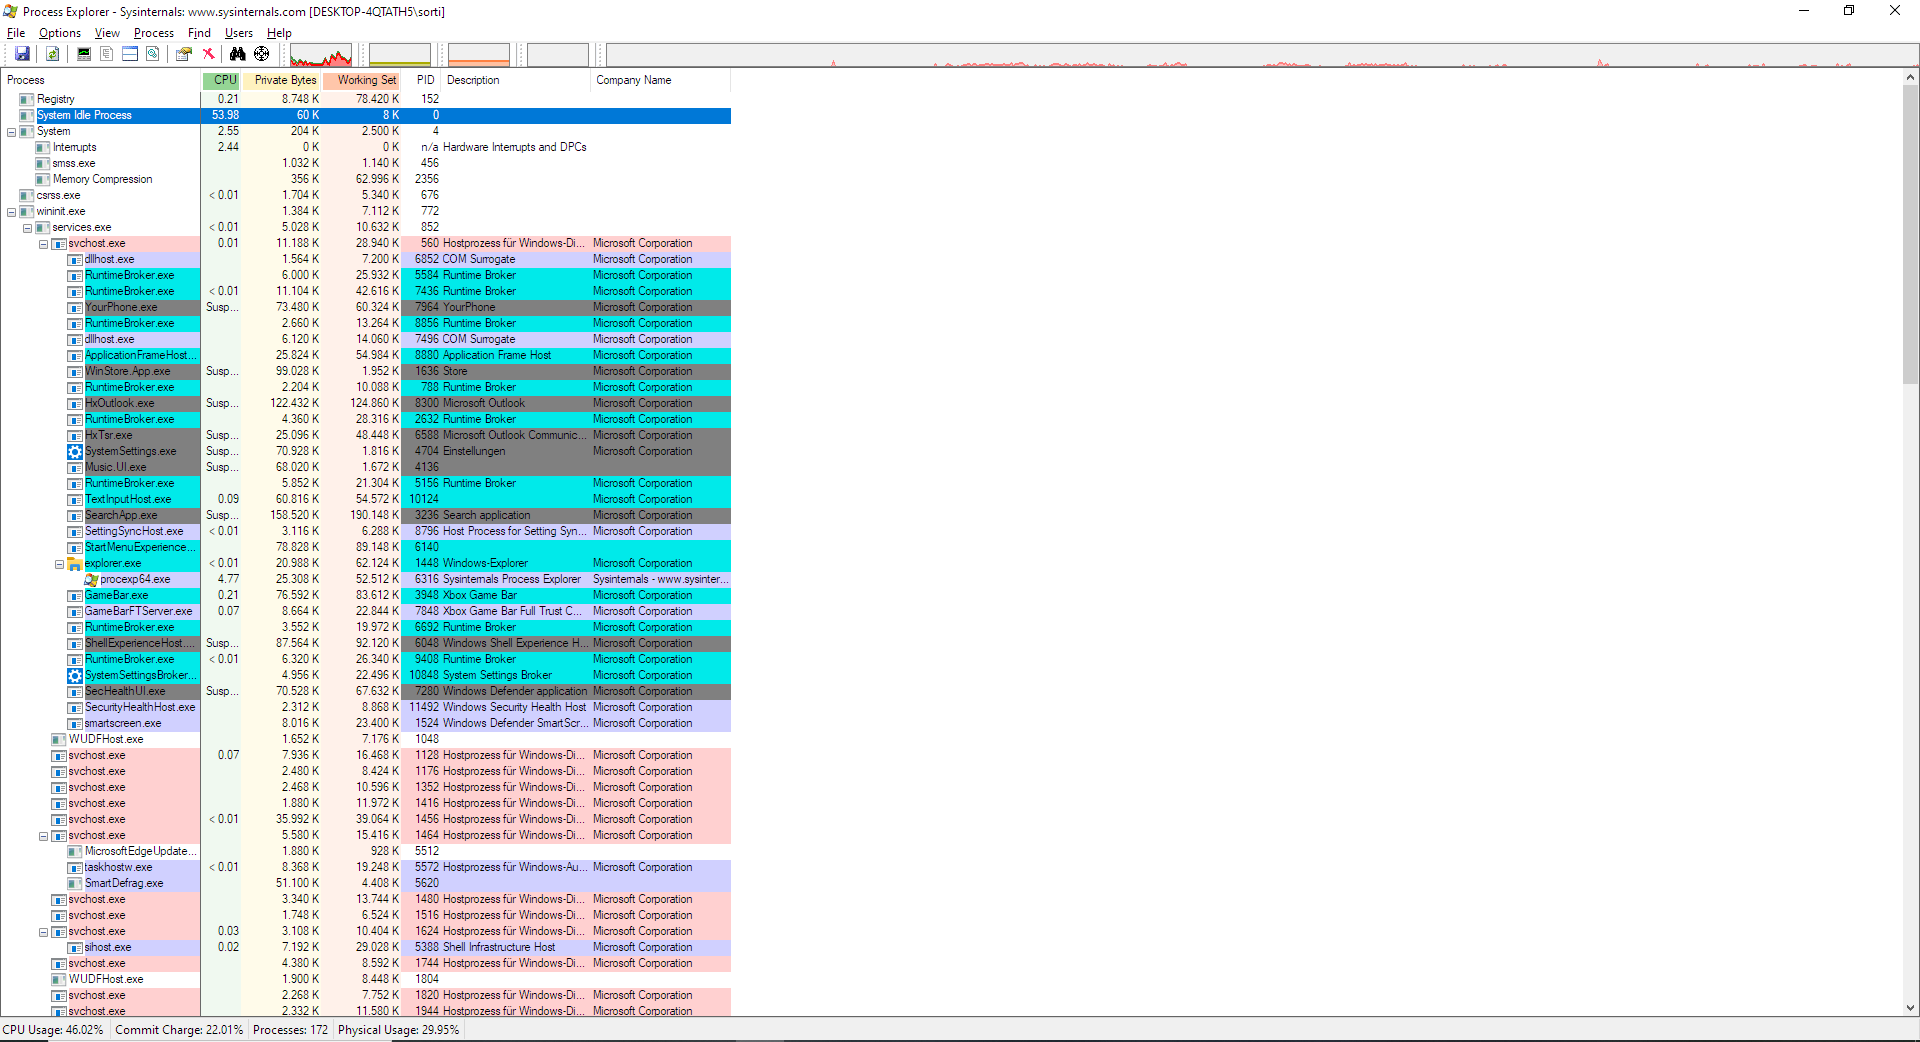Open the File menu
1920x1042 pixels.
click(x=16, y=33)
